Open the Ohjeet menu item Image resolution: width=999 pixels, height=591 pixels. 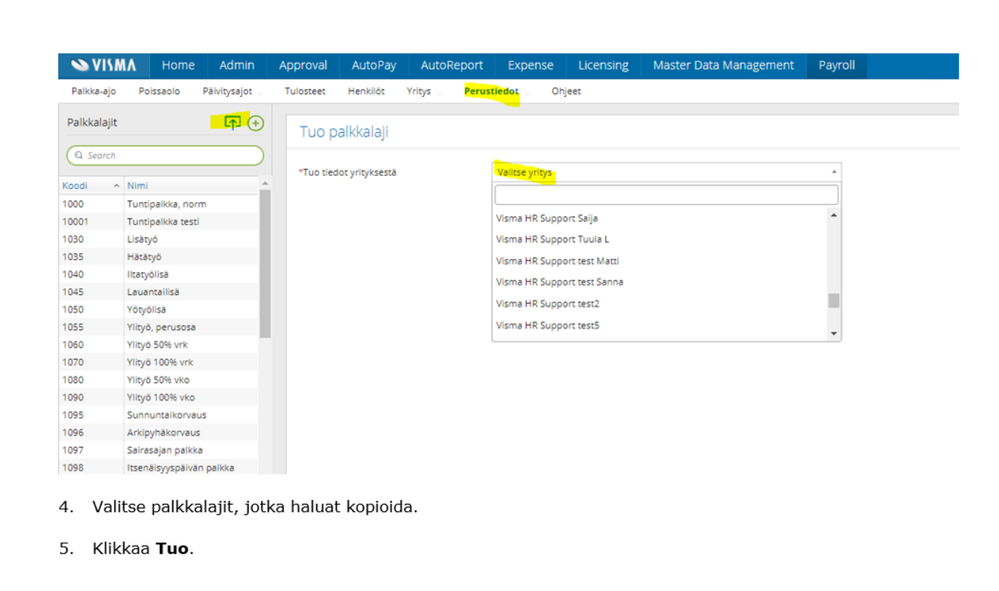(x=566, y=91)
